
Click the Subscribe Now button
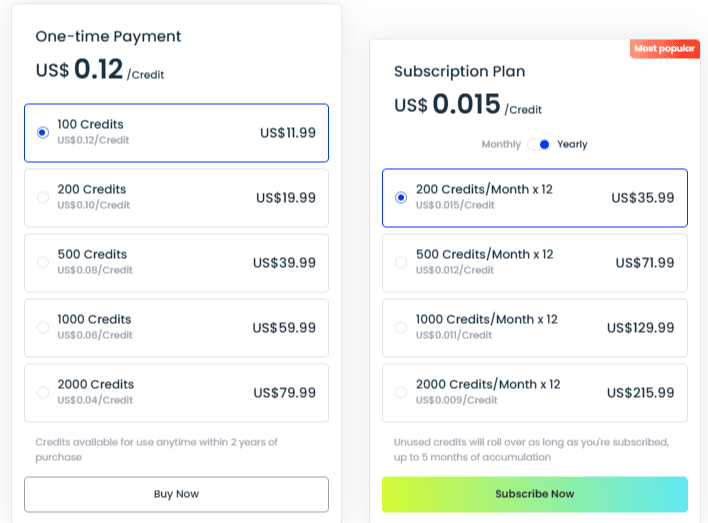(x=535, y=494)
